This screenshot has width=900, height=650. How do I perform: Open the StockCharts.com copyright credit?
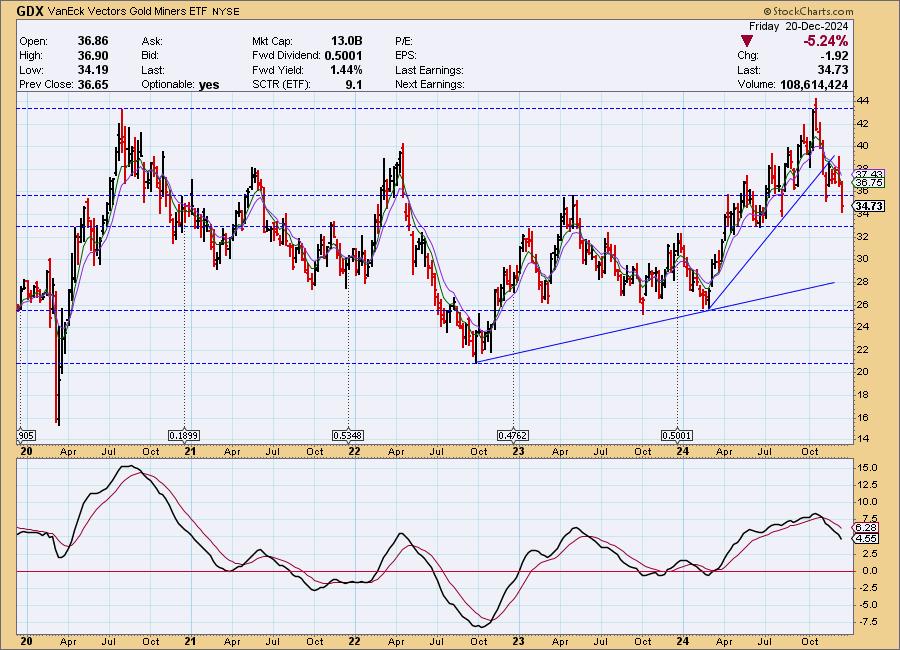click(808, 11)
